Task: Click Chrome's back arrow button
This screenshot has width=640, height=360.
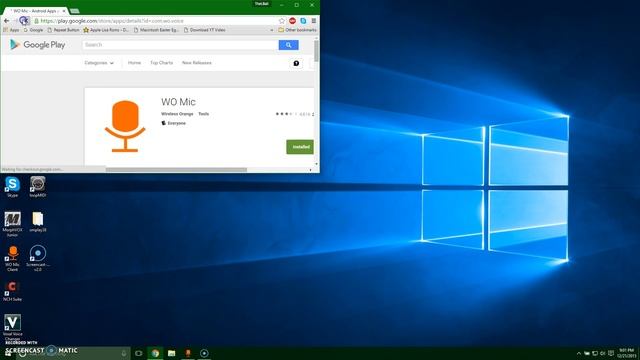Action: click(x=7, y=21)
